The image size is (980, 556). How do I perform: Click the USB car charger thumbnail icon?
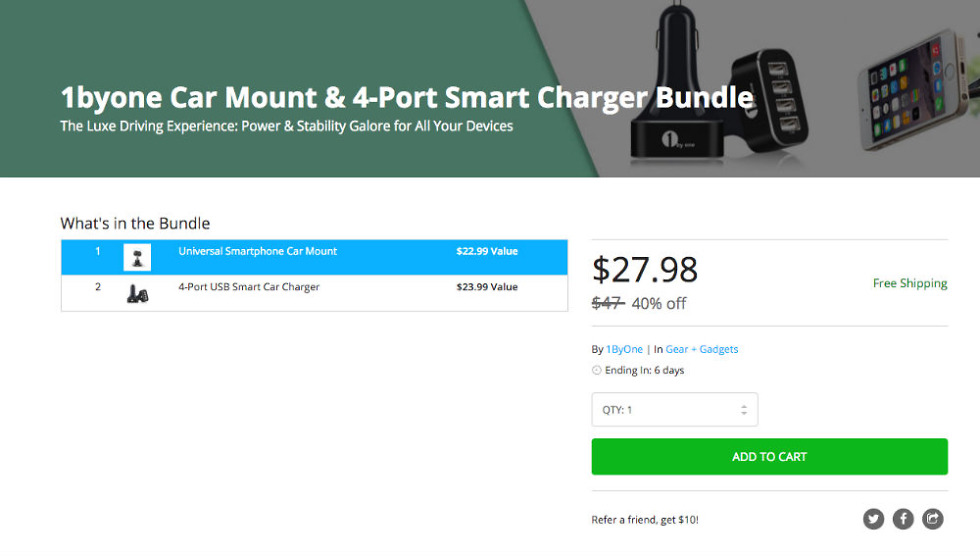tap(137, 293)
